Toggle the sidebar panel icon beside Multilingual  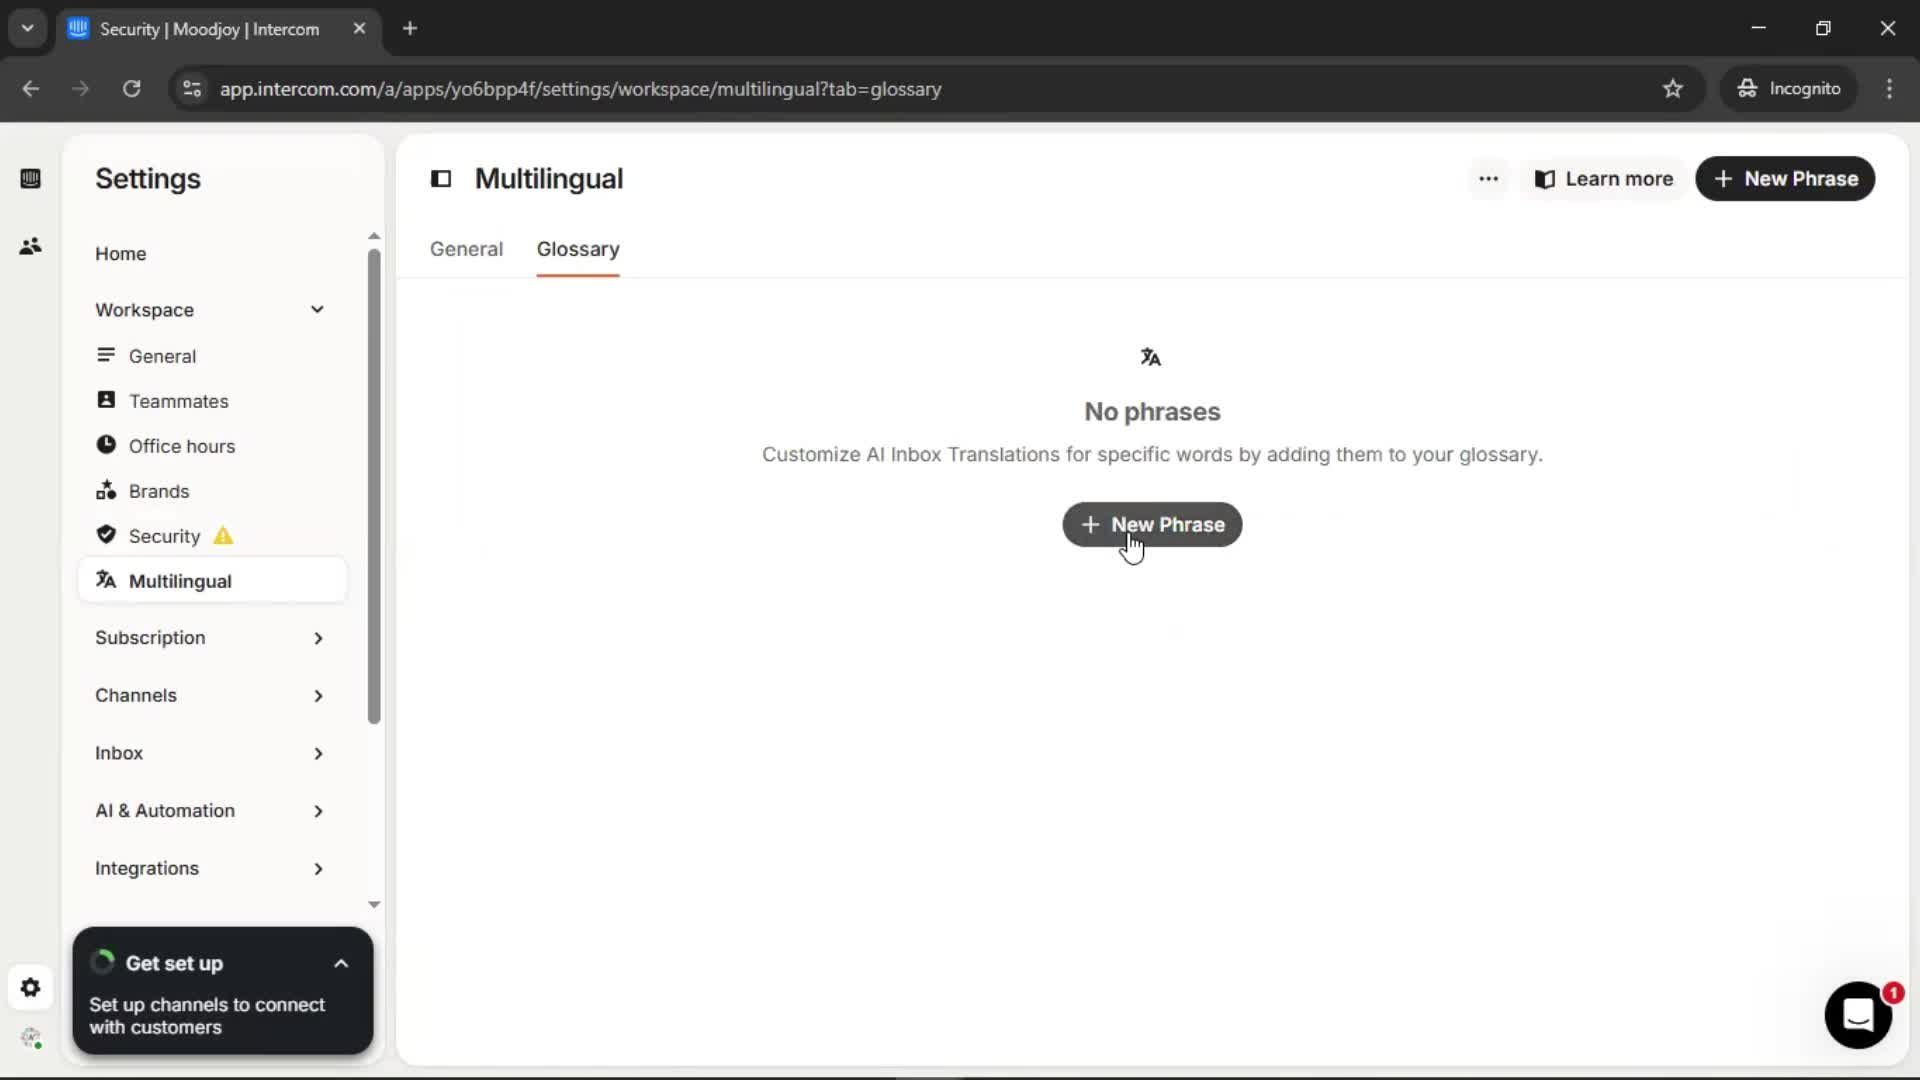[441, 179]
